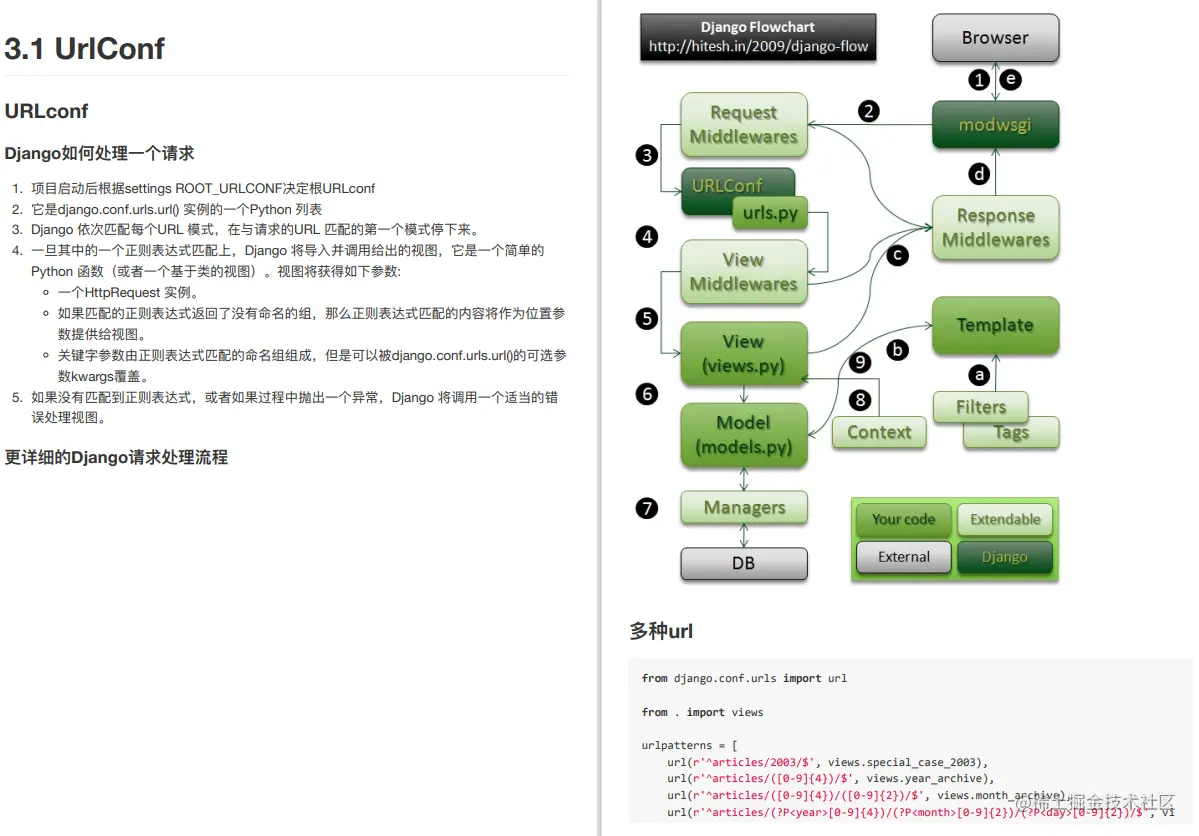The width and height of the screenshot is (1199, 836).
Task: Select the View Middlewares node
Action: click(743, 271)
